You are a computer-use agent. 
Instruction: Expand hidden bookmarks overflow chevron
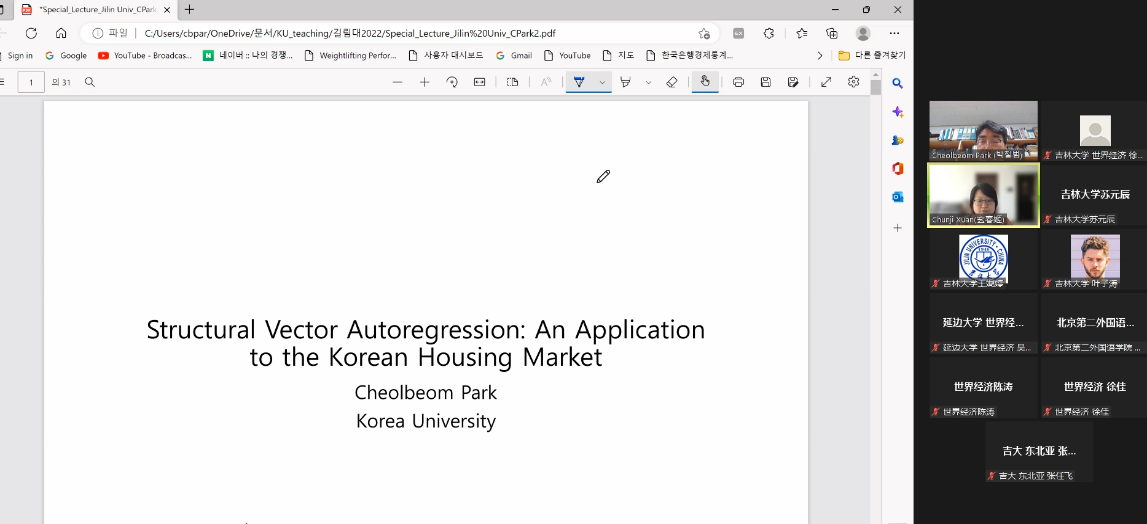tap(820, 55)
